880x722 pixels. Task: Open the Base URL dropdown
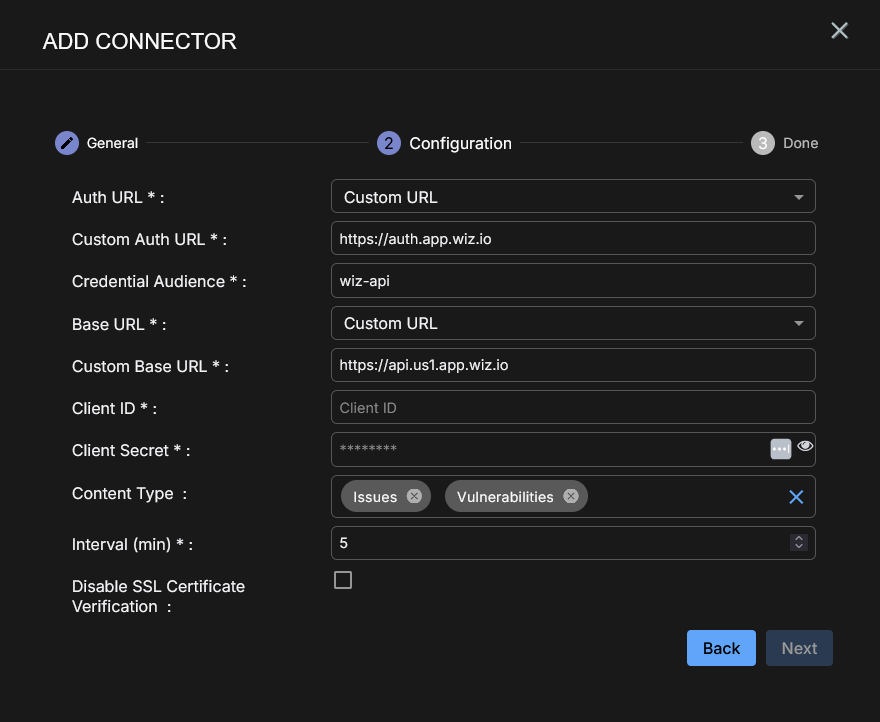pyautogui.click(x=573, y=323)
